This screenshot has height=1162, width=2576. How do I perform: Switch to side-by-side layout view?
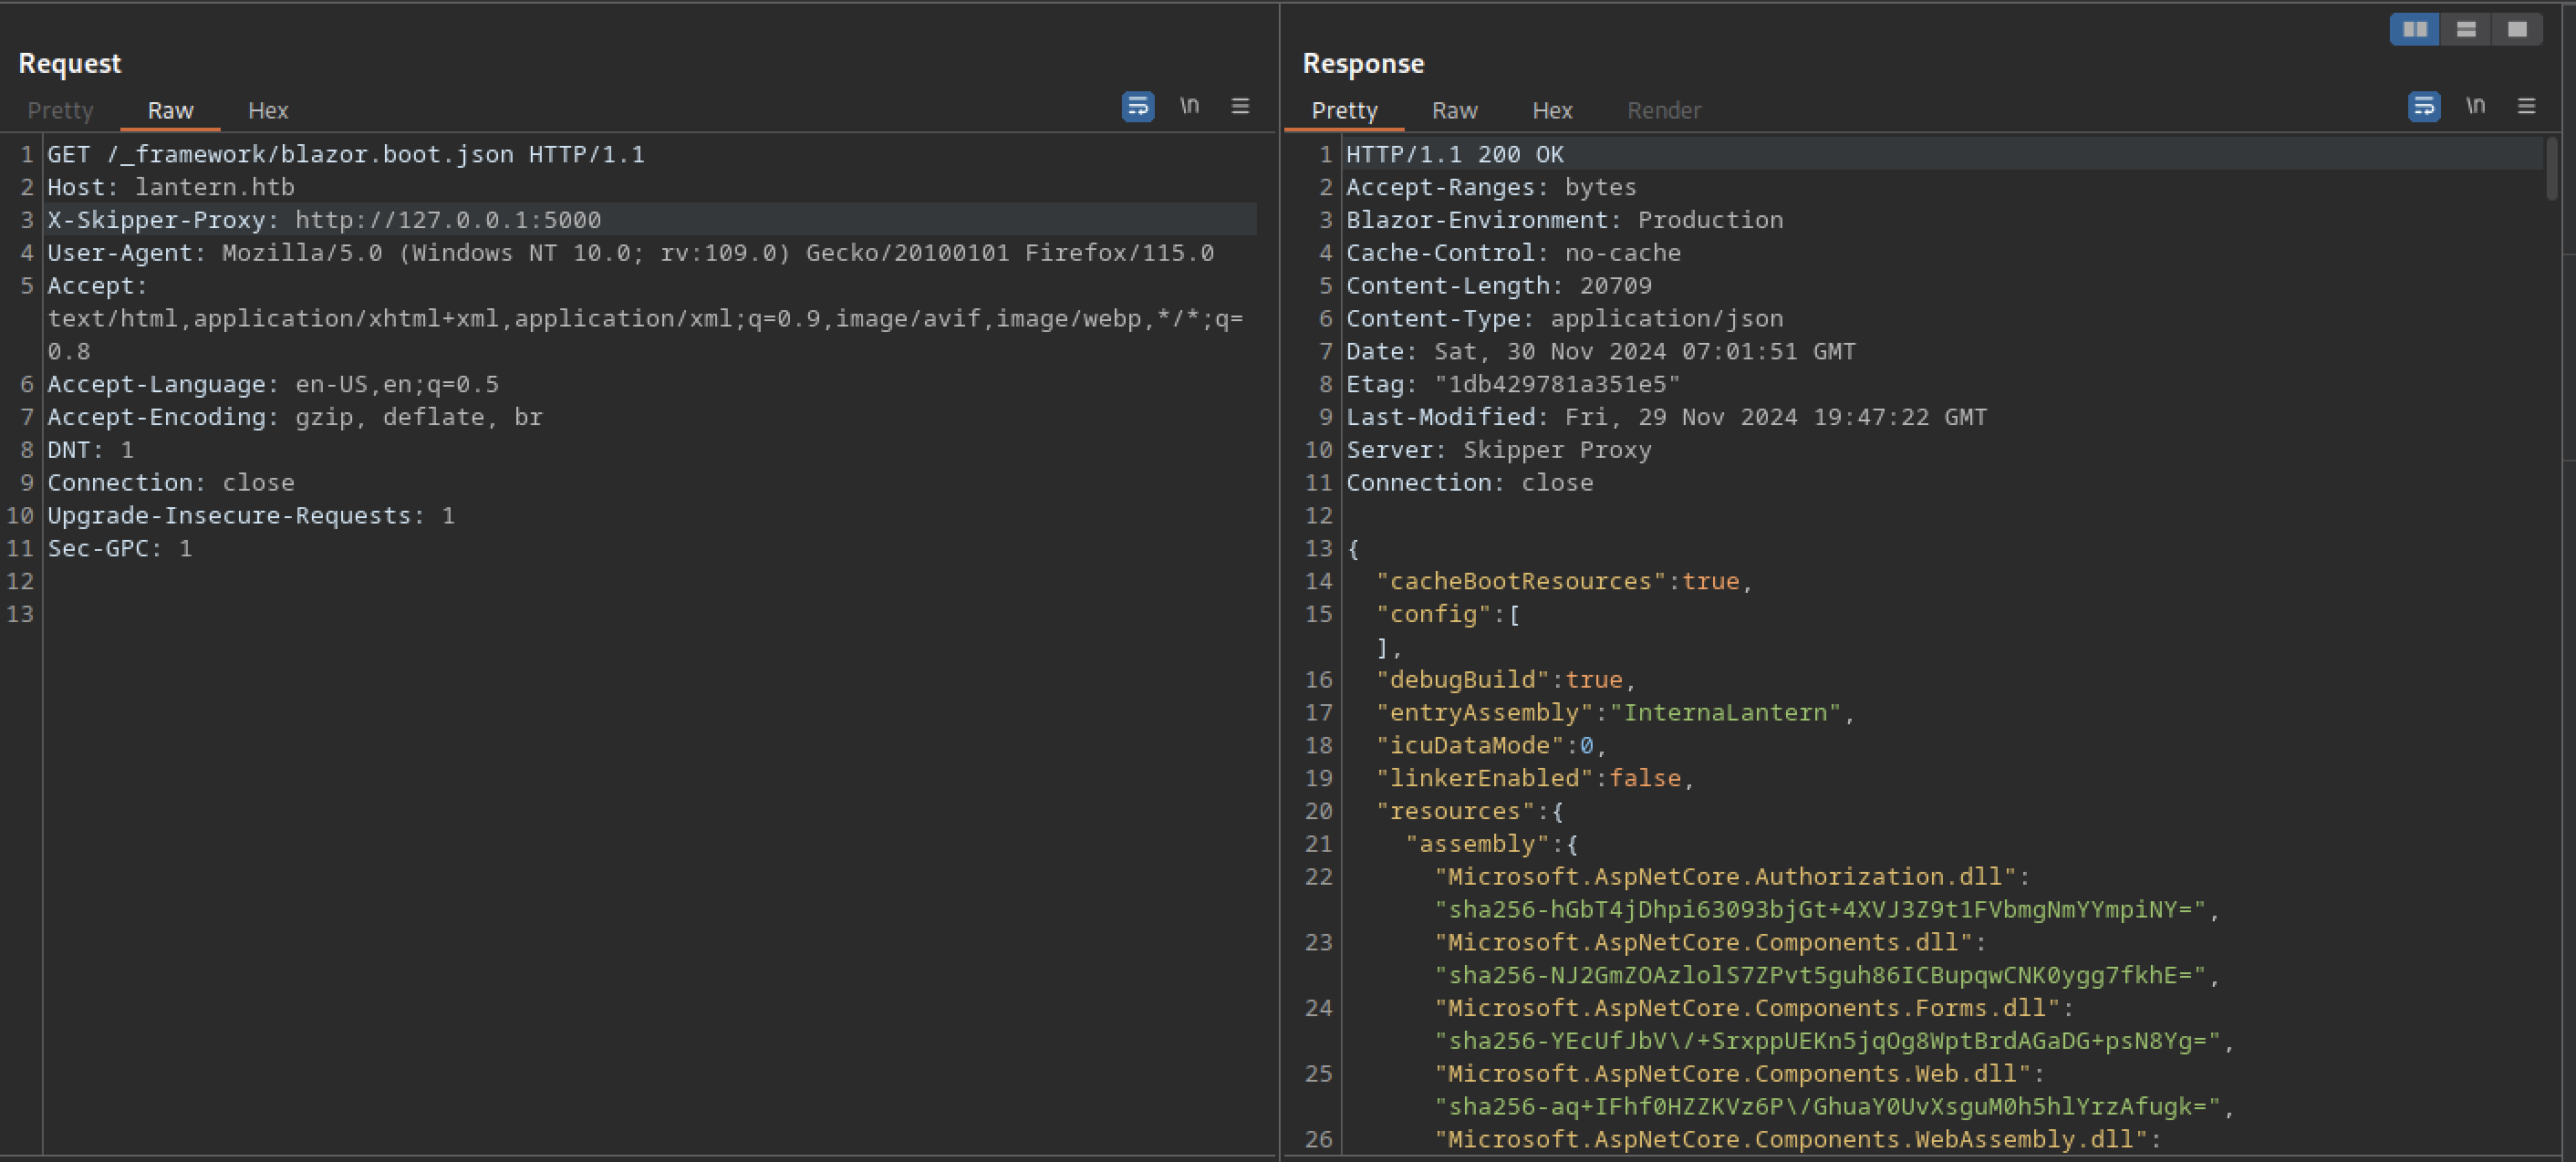2414,29
